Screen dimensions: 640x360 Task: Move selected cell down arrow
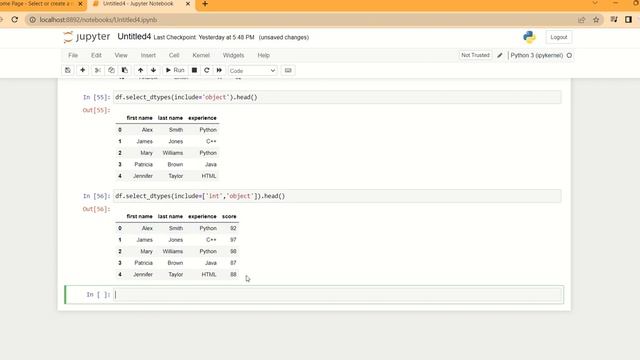(x=153, y=70)
